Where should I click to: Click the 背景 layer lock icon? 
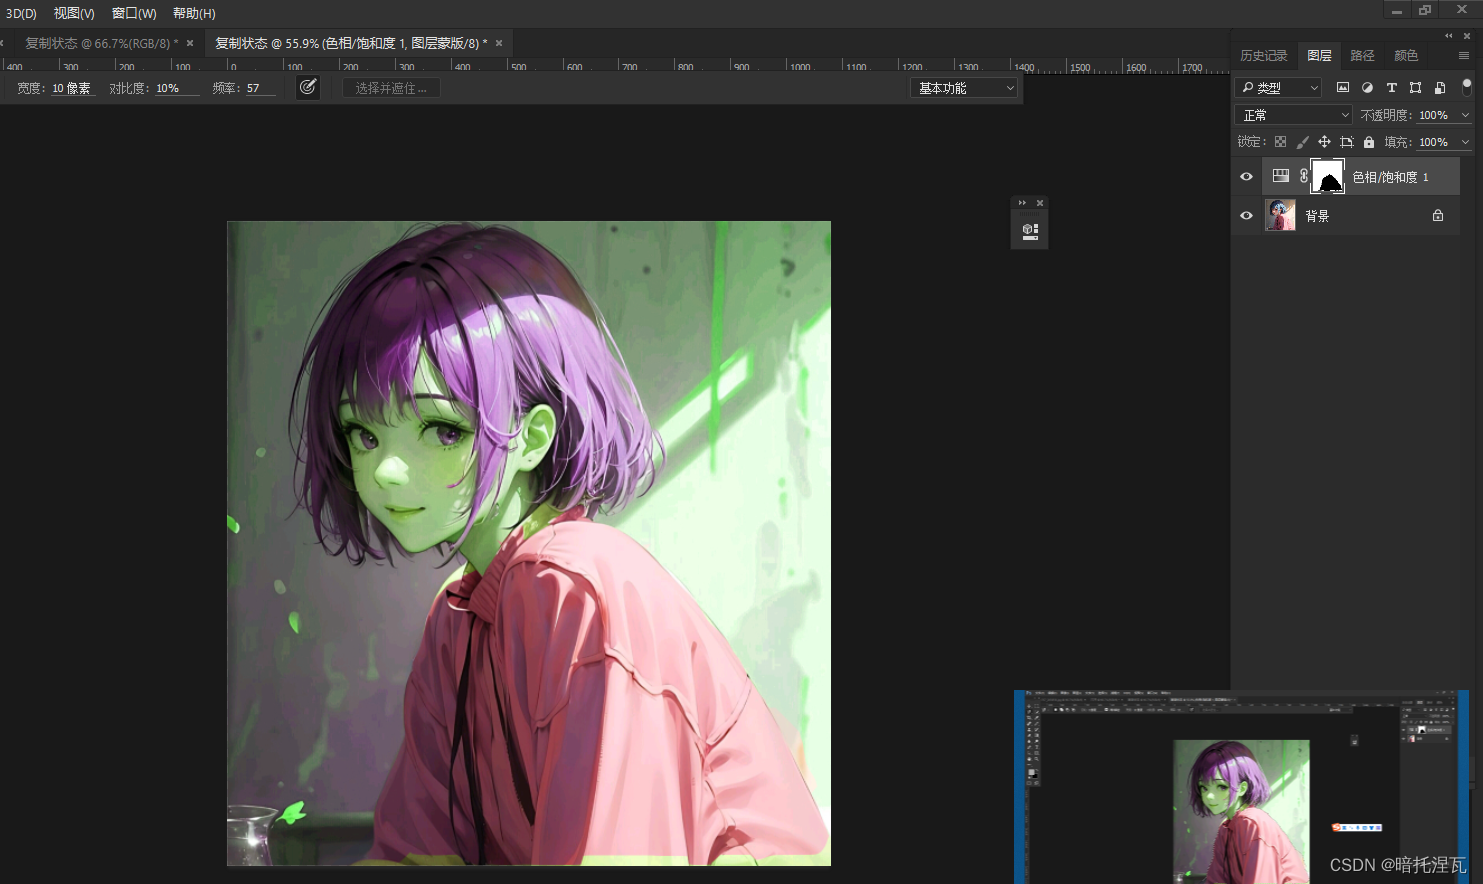coord(1438,215)
